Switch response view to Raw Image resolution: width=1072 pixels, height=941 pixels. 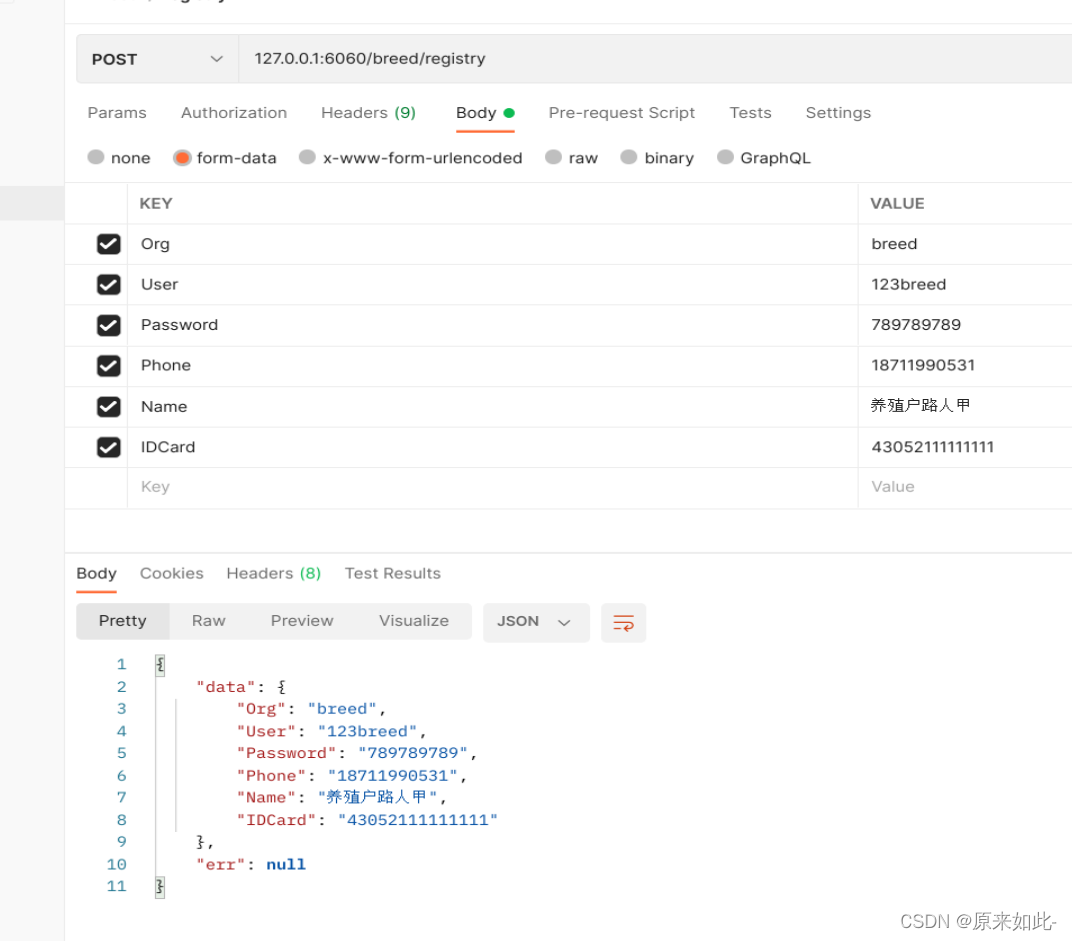pyautogui.click(x=209, y=621)
